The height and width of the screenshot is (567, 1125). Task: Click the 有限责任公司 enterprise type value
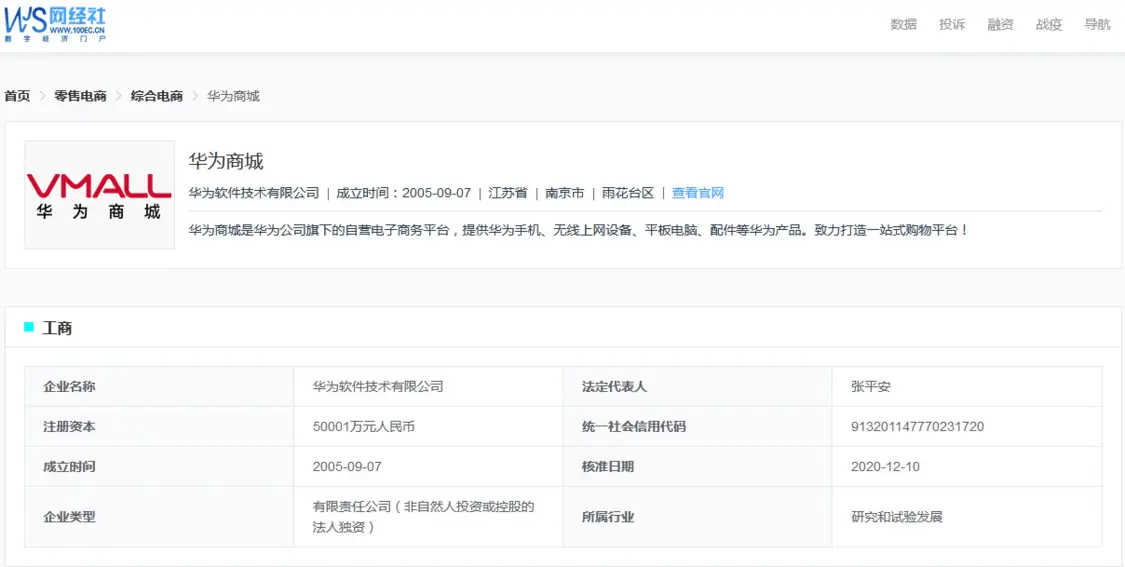428,517
